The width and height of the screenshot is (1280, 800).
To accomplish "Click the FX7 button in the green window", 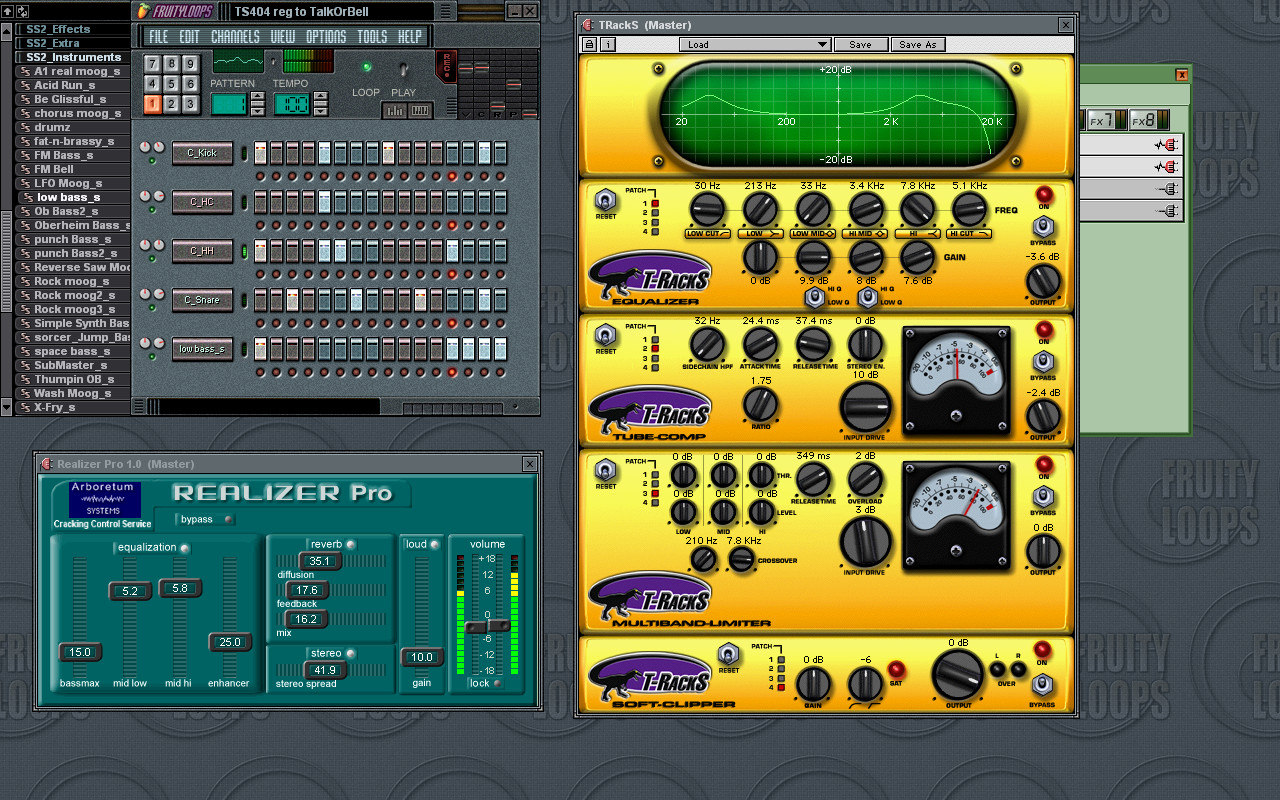I will 1101,120.
